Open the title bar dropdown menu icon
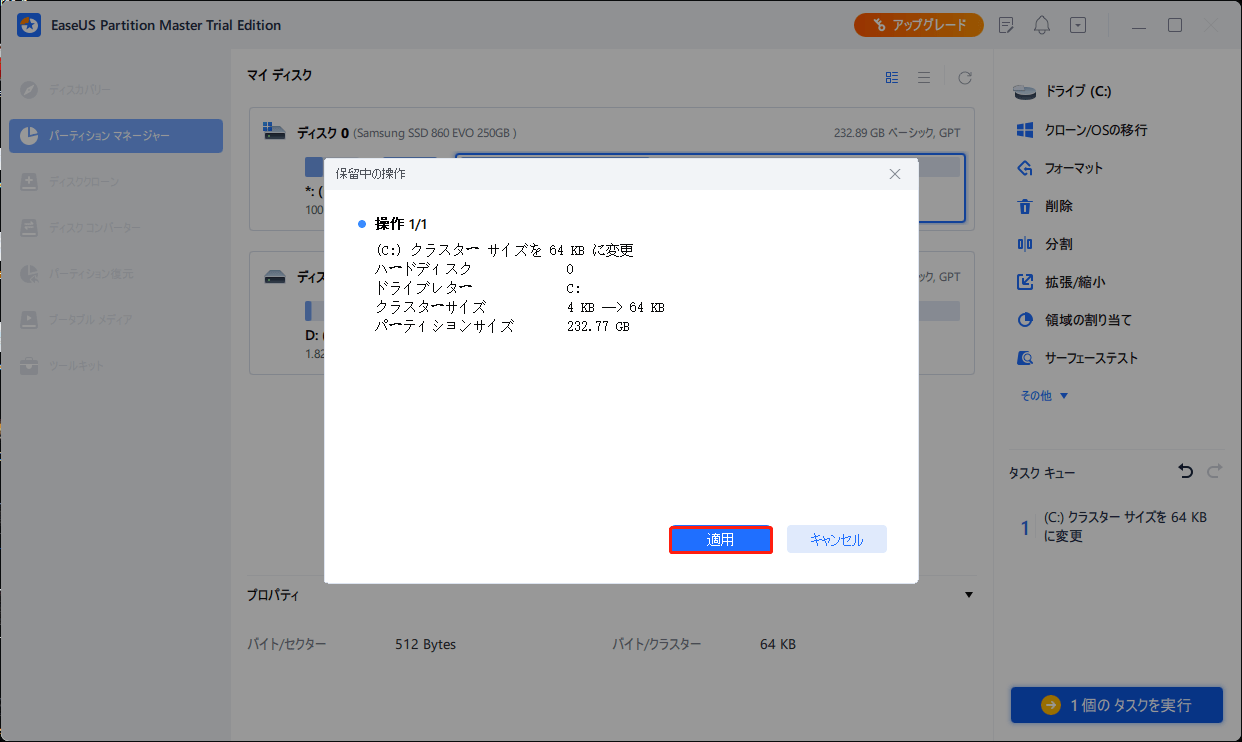 (1077, 25)
